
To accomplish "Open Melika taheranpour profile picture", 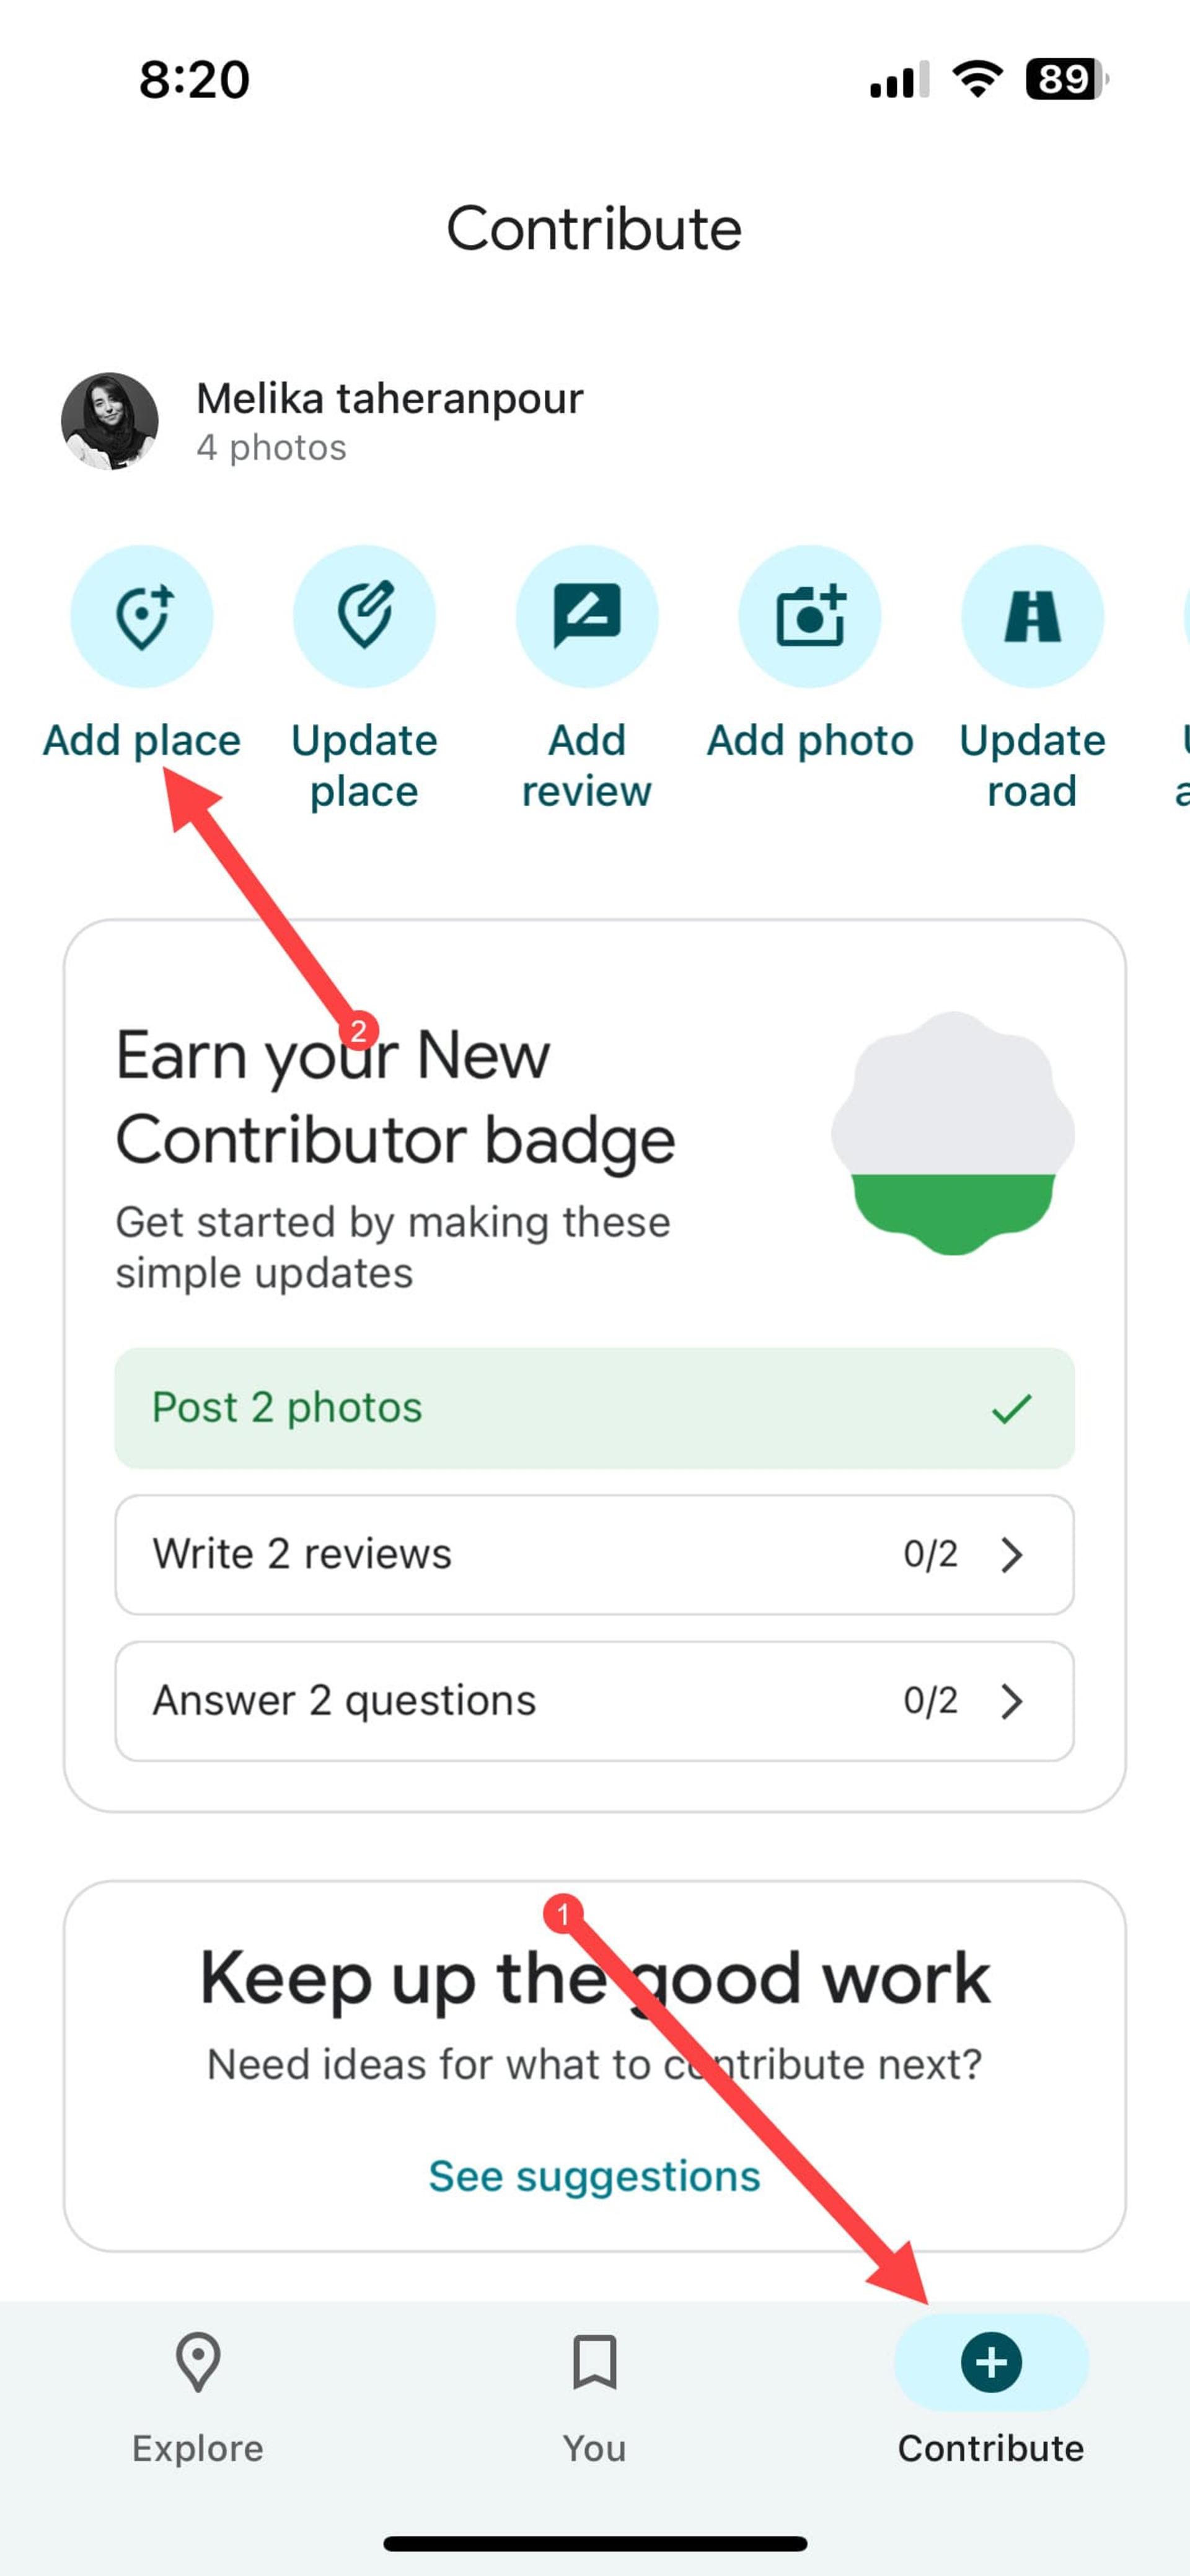I will (110, 421).
